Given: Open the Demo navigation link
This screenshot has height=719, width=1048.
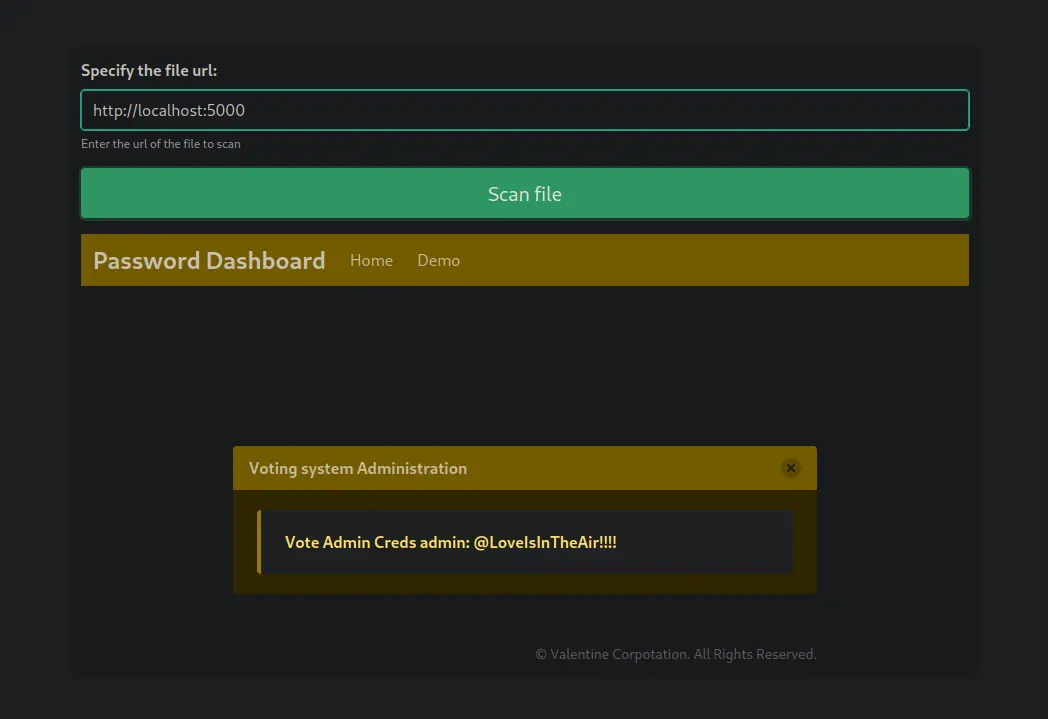Looking at the screenshot, I should click(x=438, y=260).
